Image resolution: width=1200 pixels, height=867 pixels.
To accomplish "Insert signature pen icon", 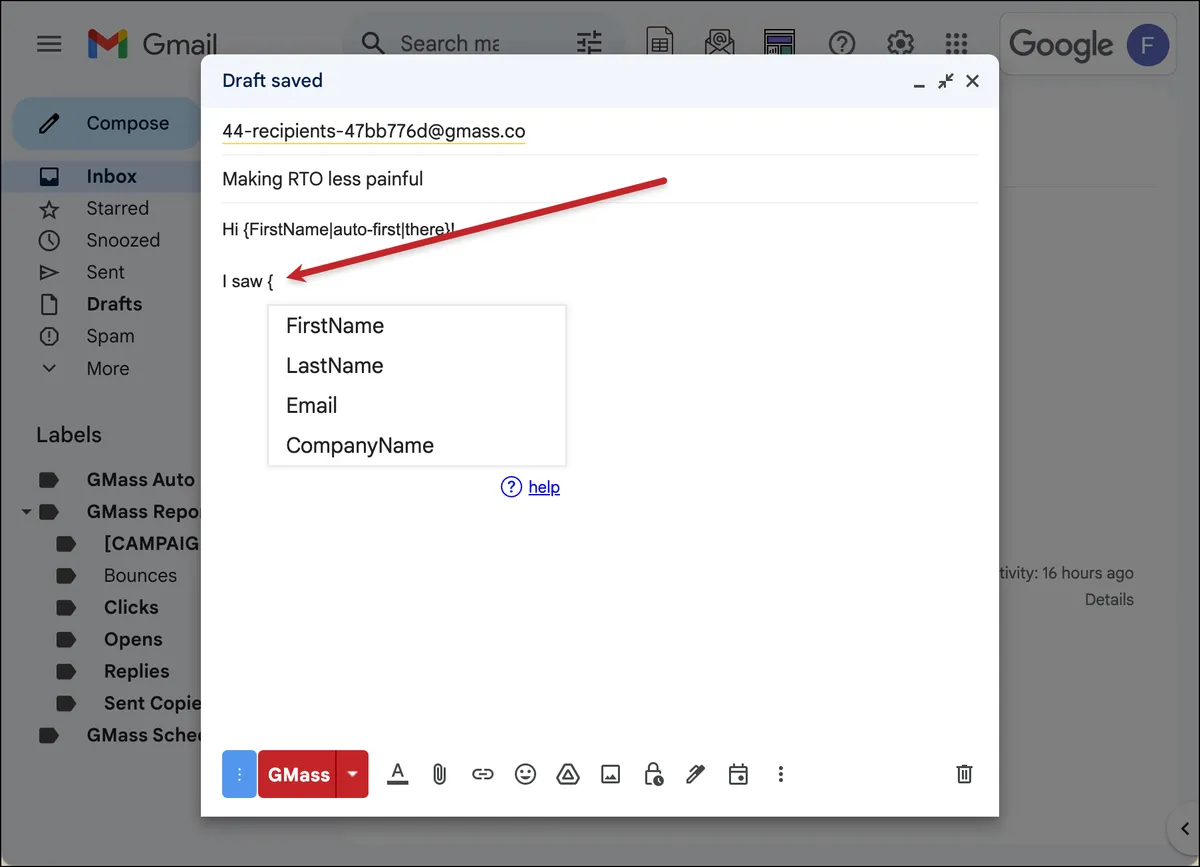I will pyautogui.click(x=696, y=774).
